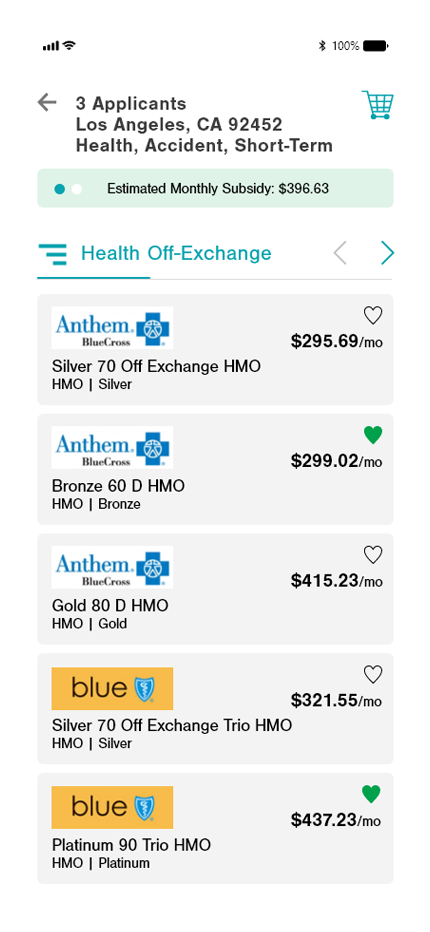Favorite the Silver 70 Off Exchange HMO plan
Screen dimensions: 430x932
click(x=373, y=316)
